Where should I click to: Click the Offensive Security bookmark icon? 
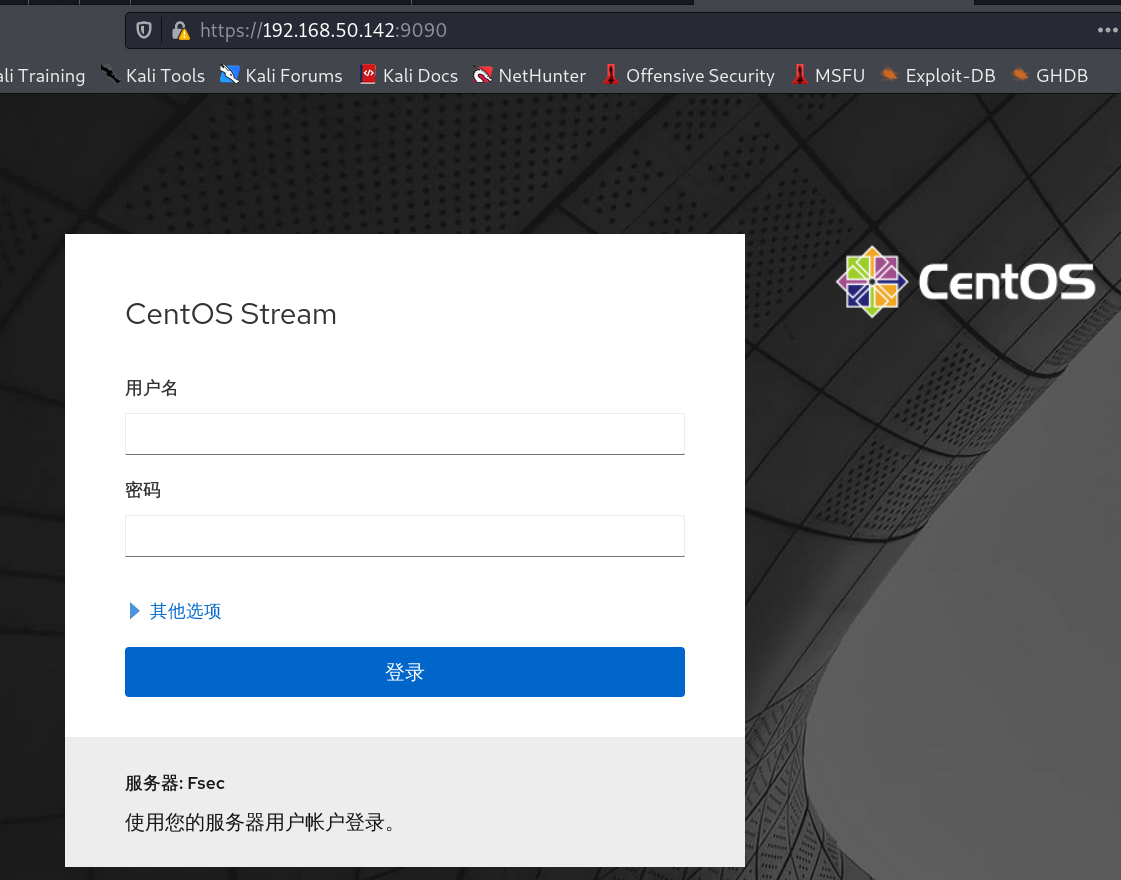[610, 74]
